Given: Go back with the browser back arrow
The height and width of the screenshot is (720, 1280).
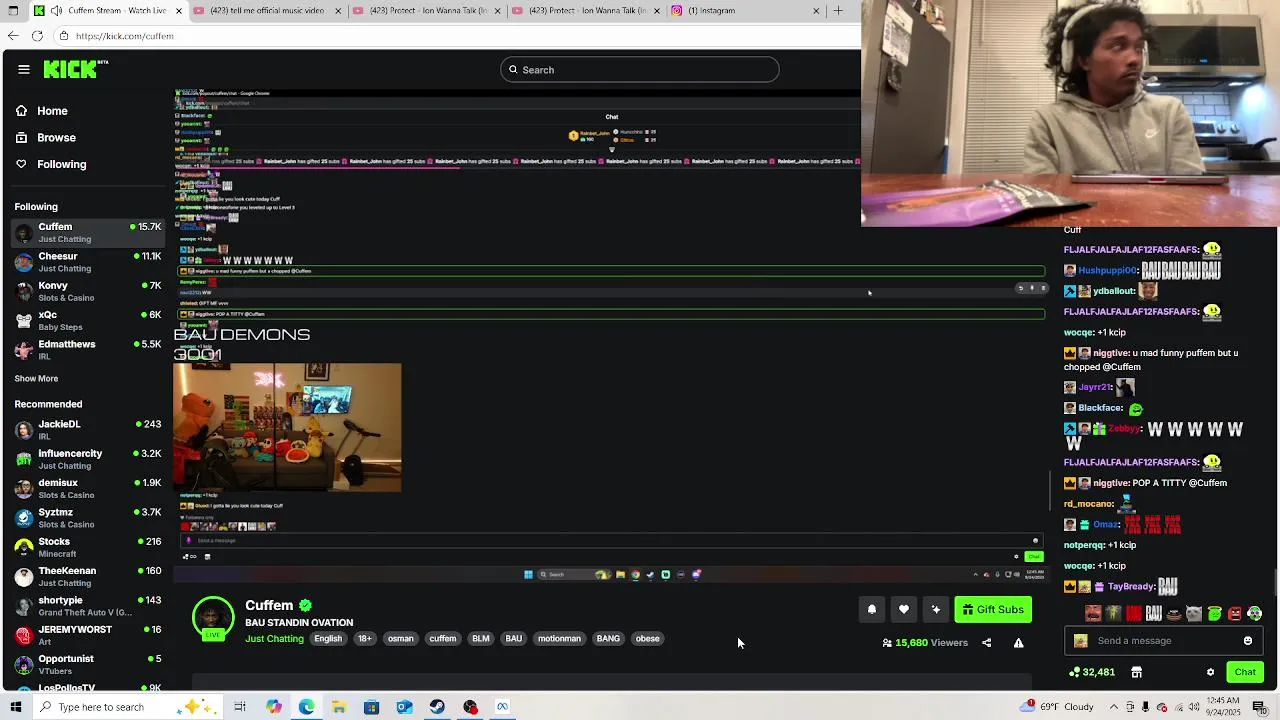Looking at the screenshot, I should 12,36.
